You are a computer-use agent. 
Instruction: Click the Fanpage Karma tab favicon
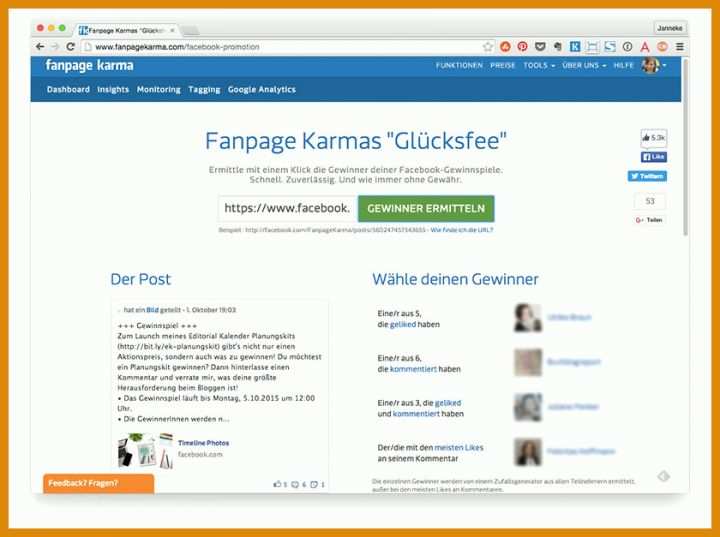coord(83,30)
